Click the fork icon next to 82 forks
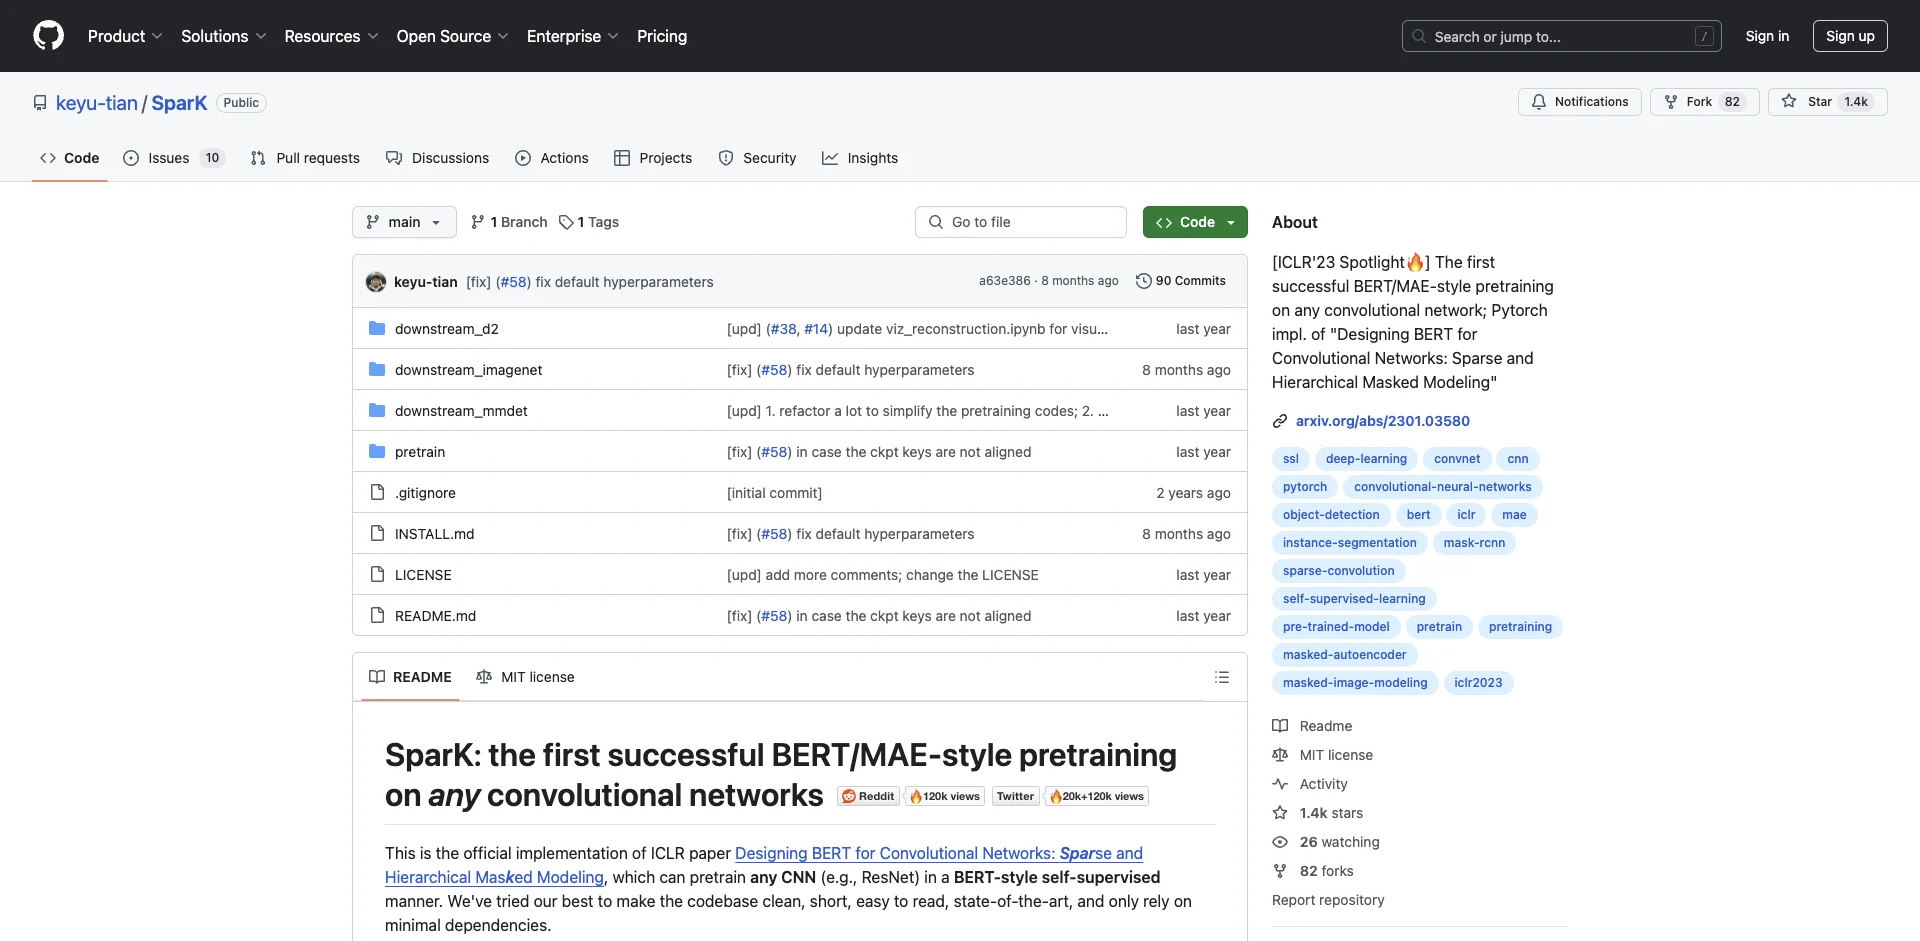The height and width of the screenshot is (941, 1920). 1280,871
